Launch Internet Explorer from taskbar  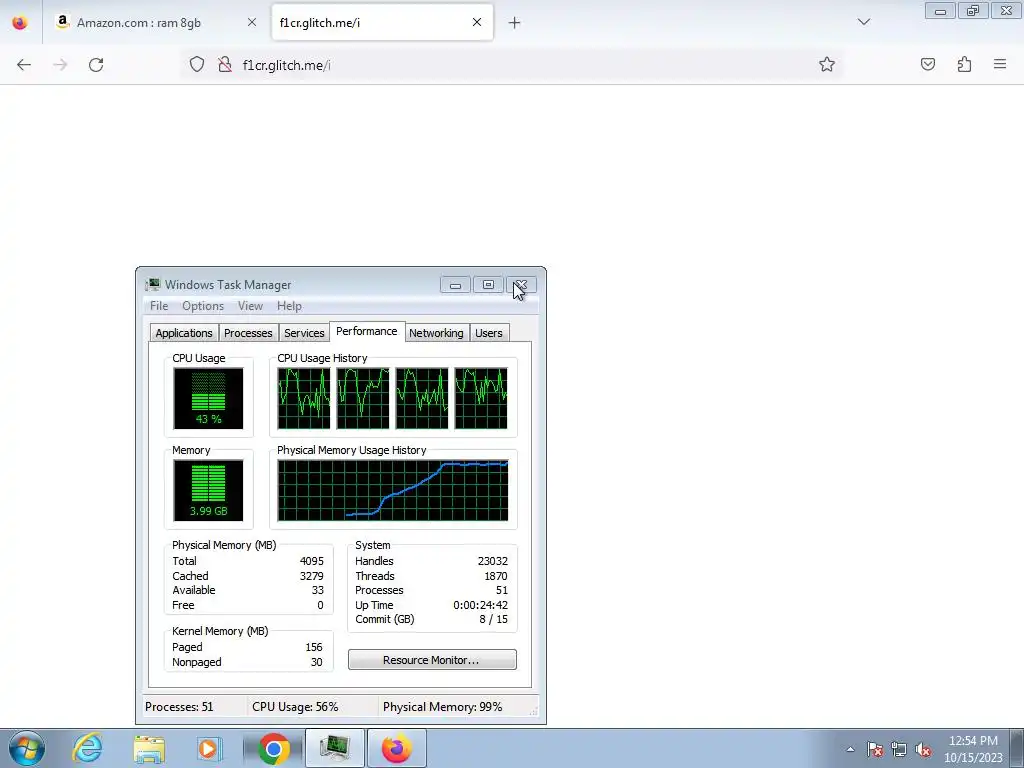88,748
